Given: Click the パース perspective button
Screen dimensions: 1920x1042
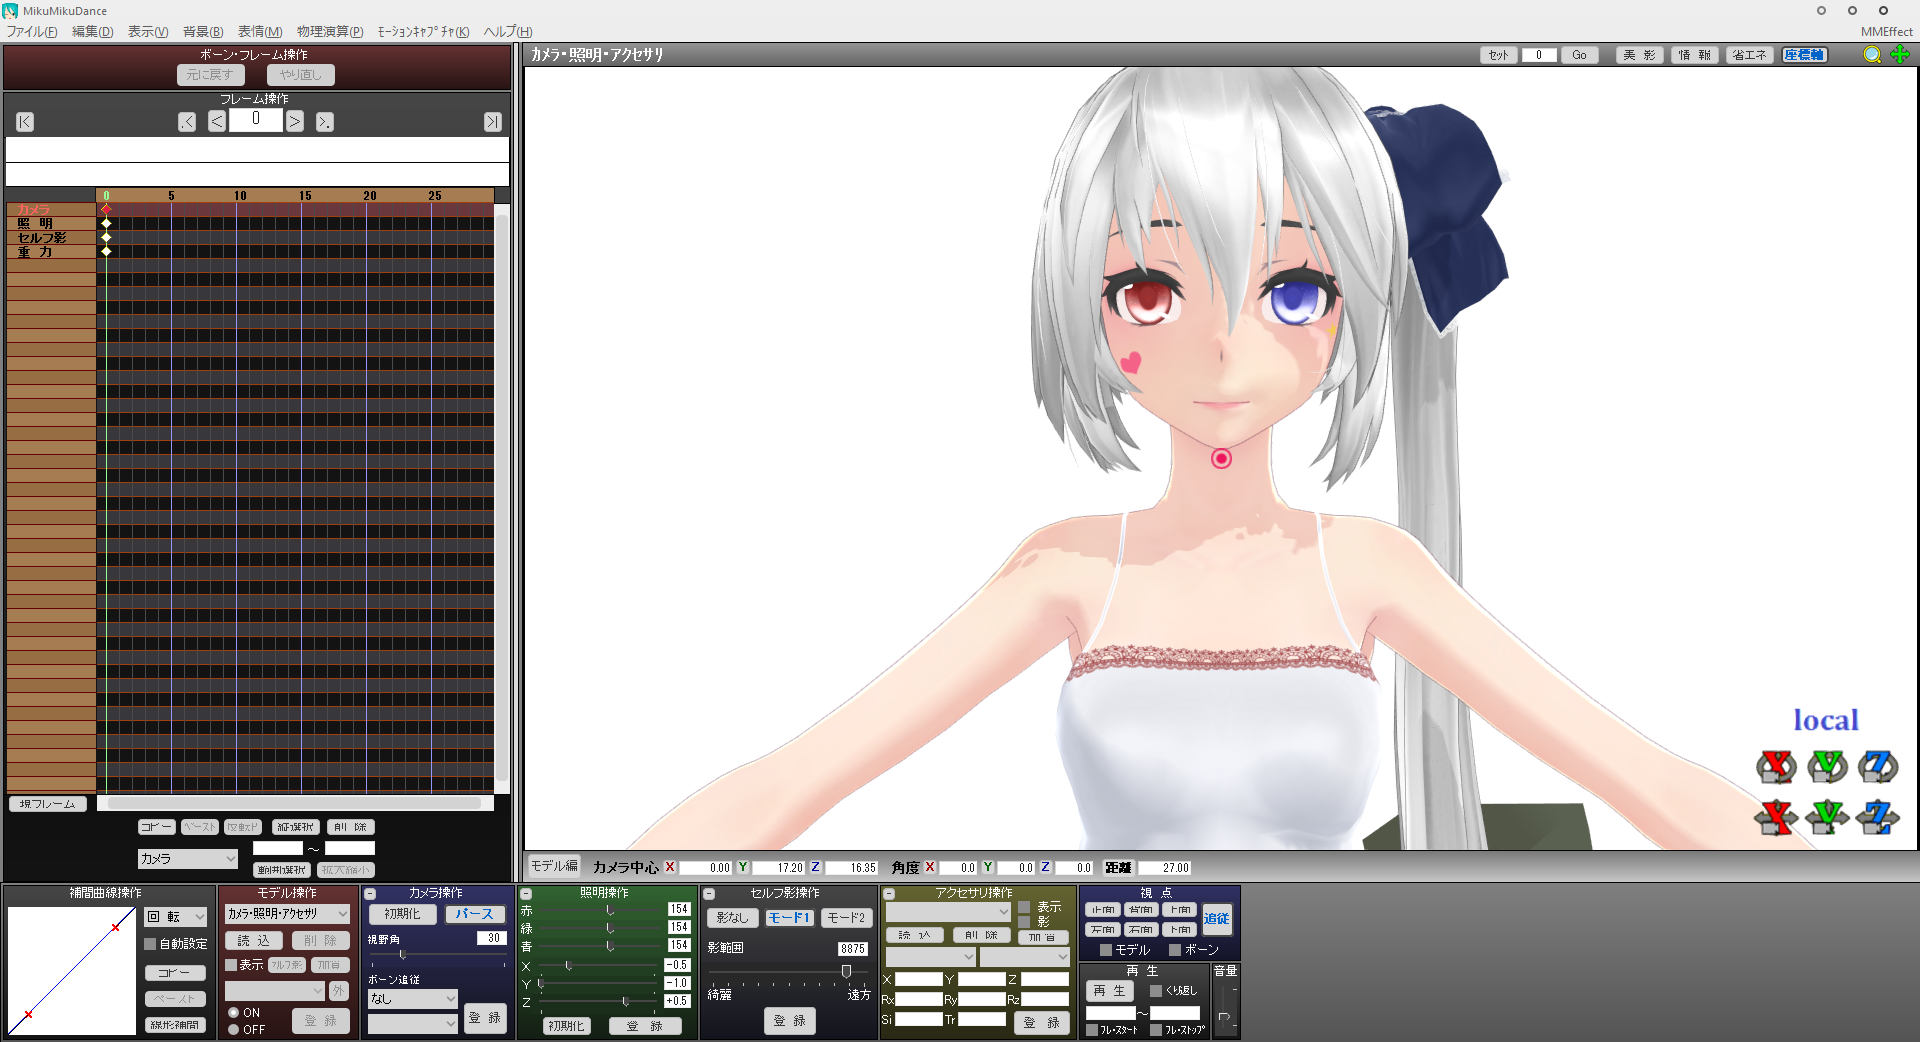Looking at the screenshot, I should click(475, 914).
